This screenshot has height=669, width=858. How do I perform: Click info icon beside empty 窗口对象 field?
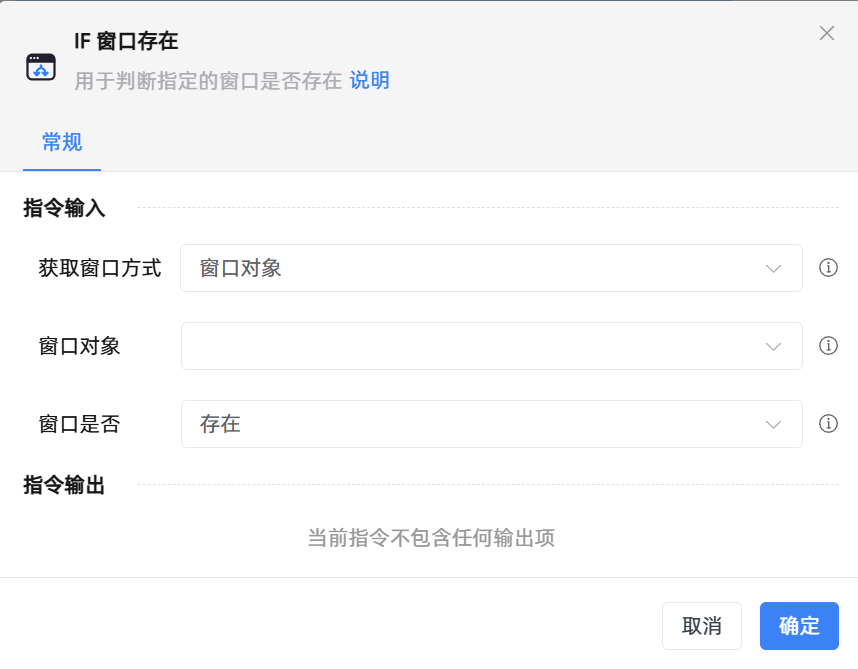828,346
